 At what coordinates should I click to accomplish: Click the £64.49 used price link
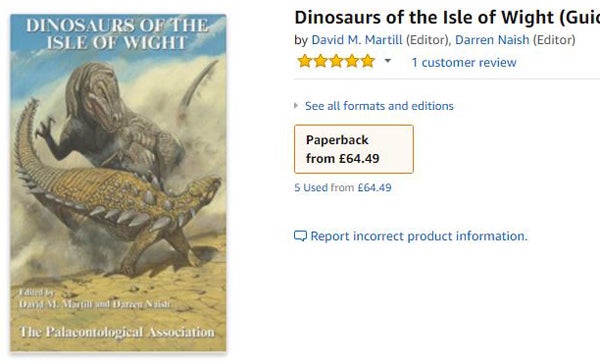point(374,188)
